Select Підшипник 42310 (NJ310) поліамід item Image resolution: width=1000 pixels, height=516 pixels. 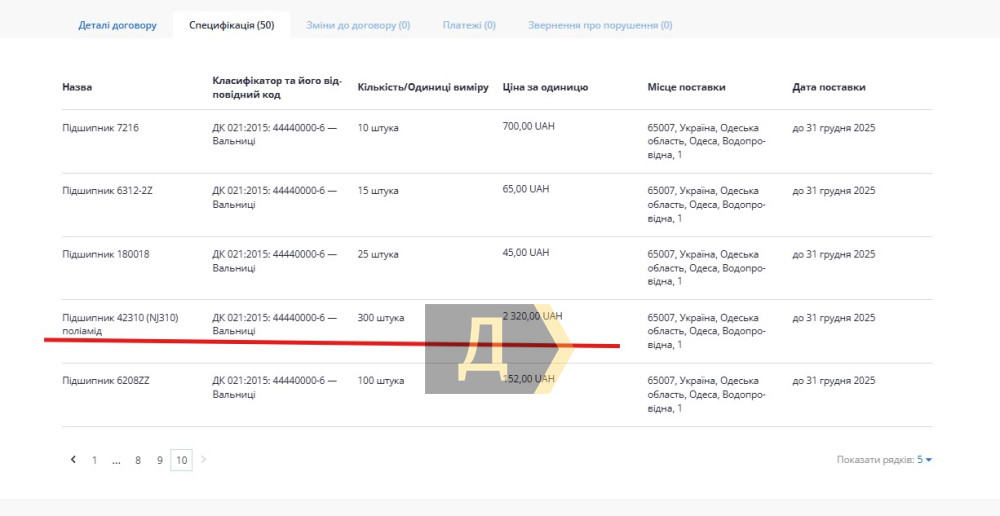tap(120, 324)
